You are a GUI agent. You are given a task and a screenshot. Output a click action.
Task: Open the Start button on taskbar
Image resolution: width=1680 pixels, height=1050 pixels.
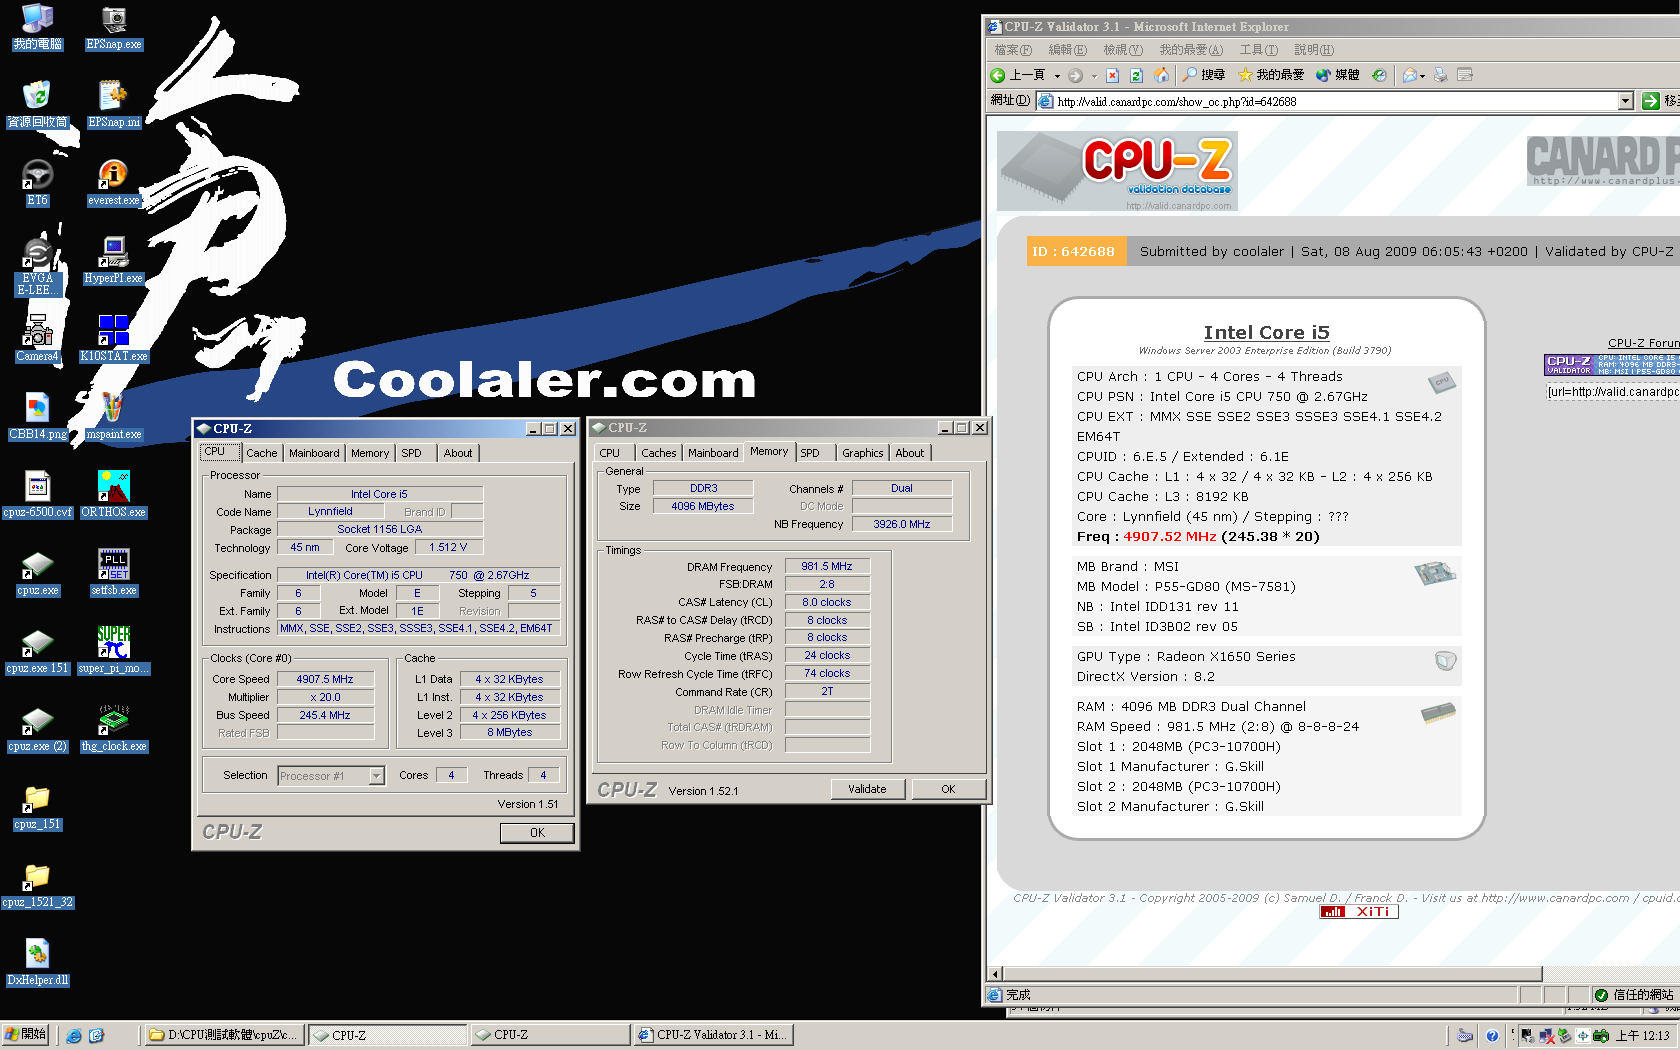26,1035
